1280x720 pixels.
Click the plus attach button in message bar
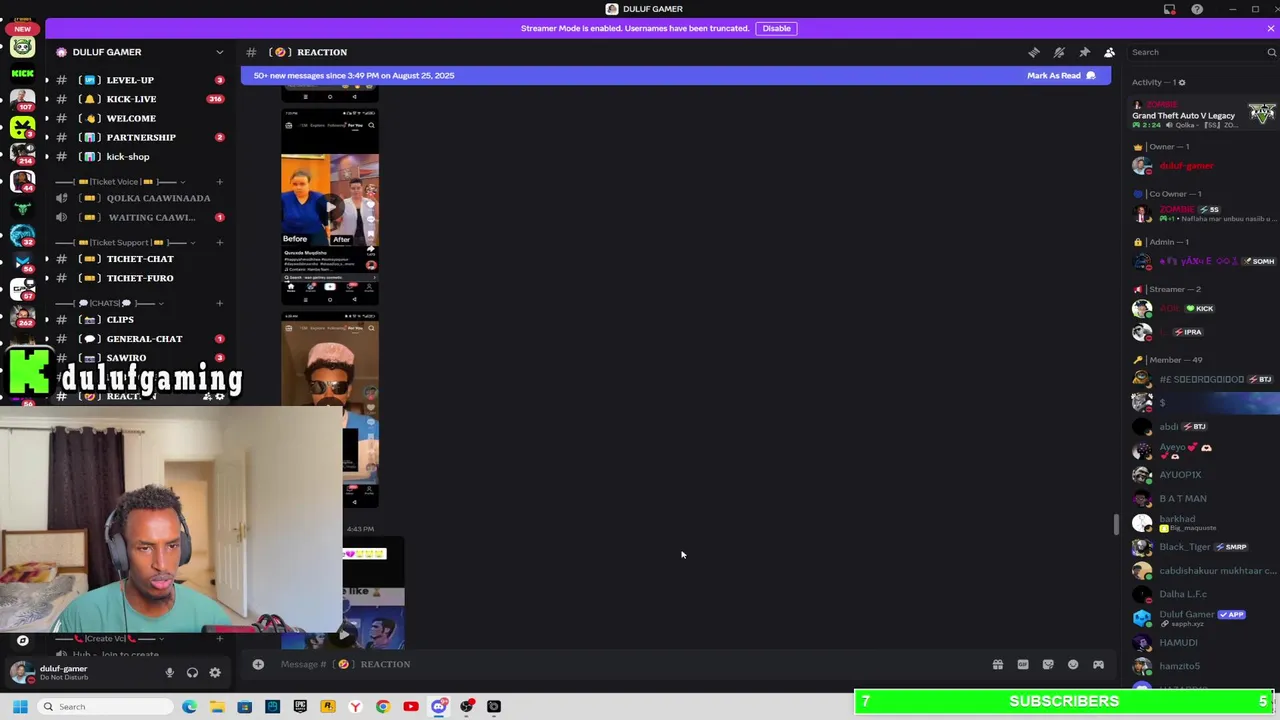258,664
